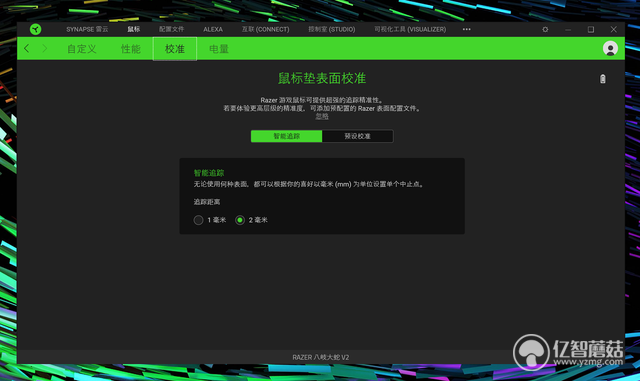Open the 配置文件 tab
640x381 pixels.
pos(171,29)
